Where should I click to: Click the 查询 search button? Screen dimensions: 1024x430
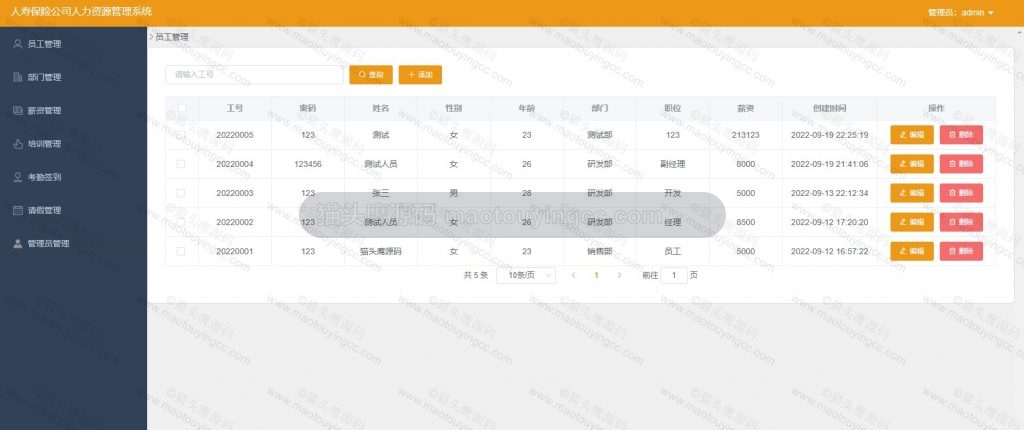(371, 74)
